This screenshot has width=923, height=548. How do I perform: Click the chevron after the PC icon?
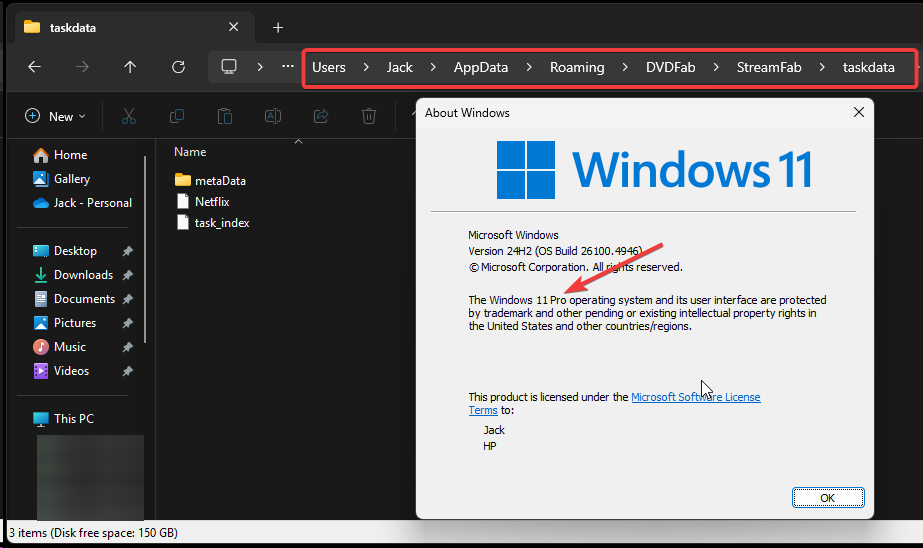tap(260, 67)
